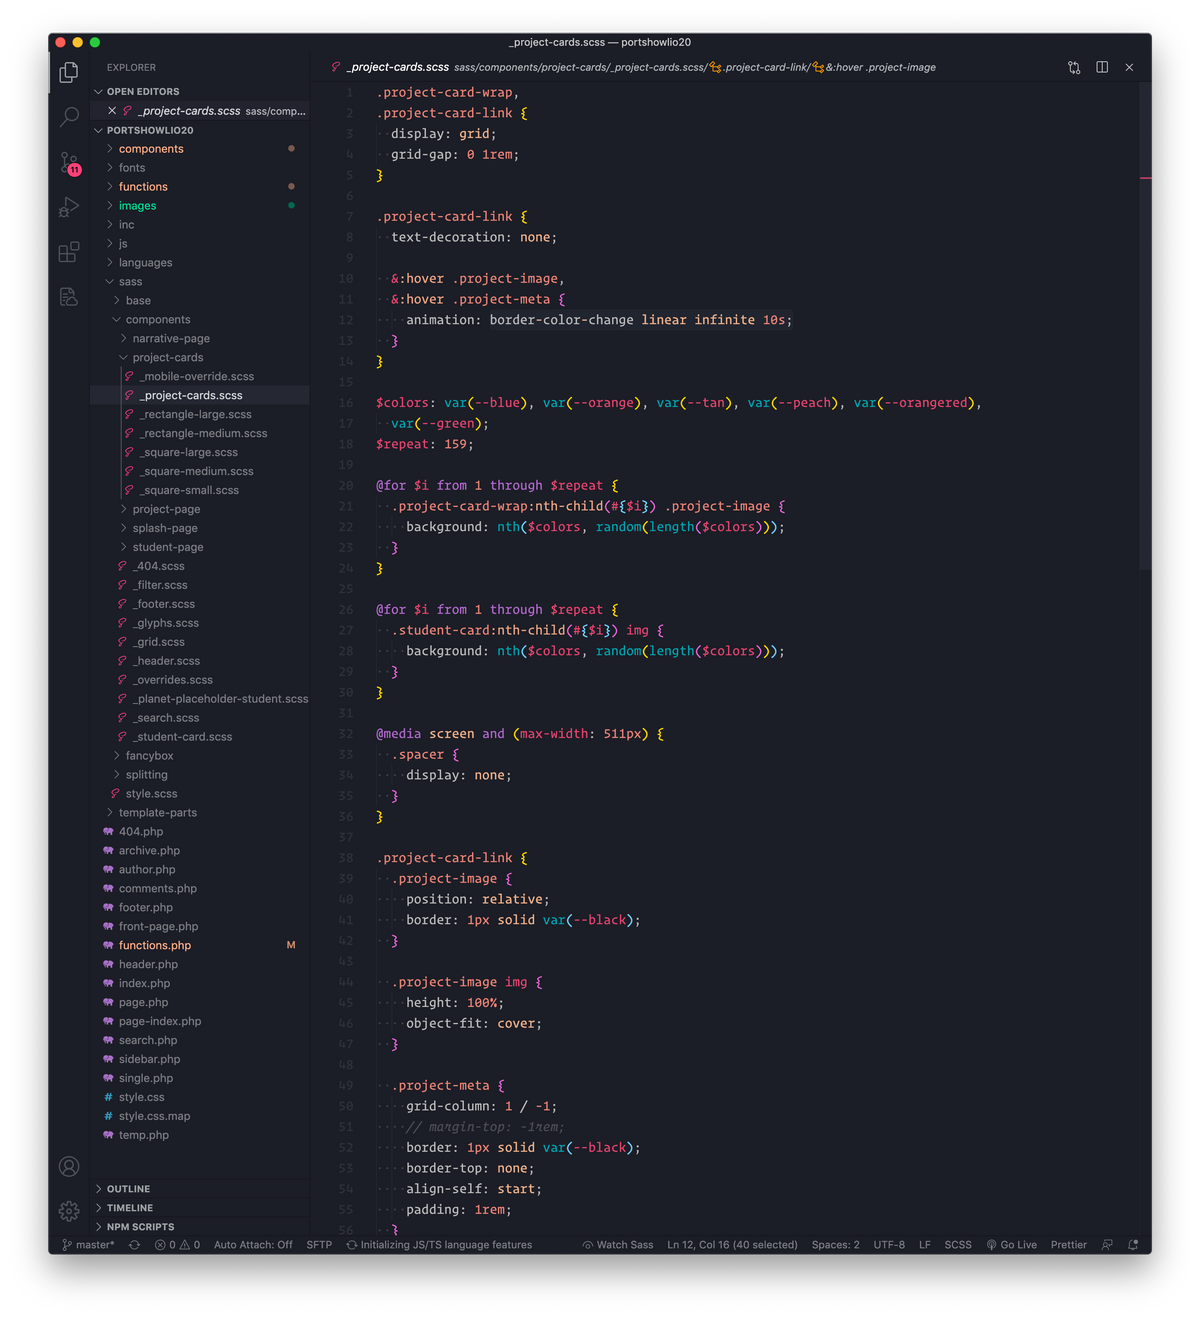Click the animation border-color-change code line
This screenshot has width=1200, height=1318.
599,320
